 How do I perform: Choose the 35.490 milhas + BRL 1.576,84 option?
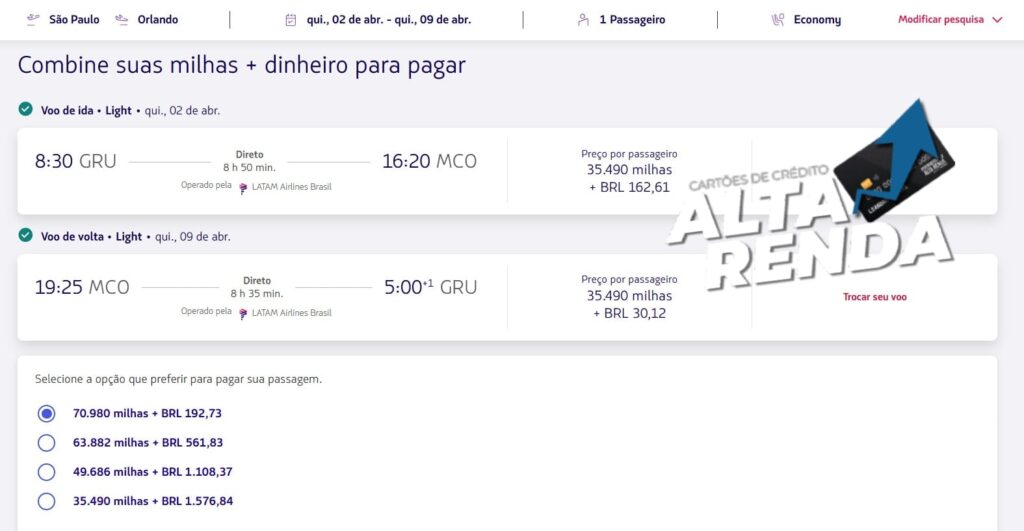pyautogui.click(x=46, y=502)
